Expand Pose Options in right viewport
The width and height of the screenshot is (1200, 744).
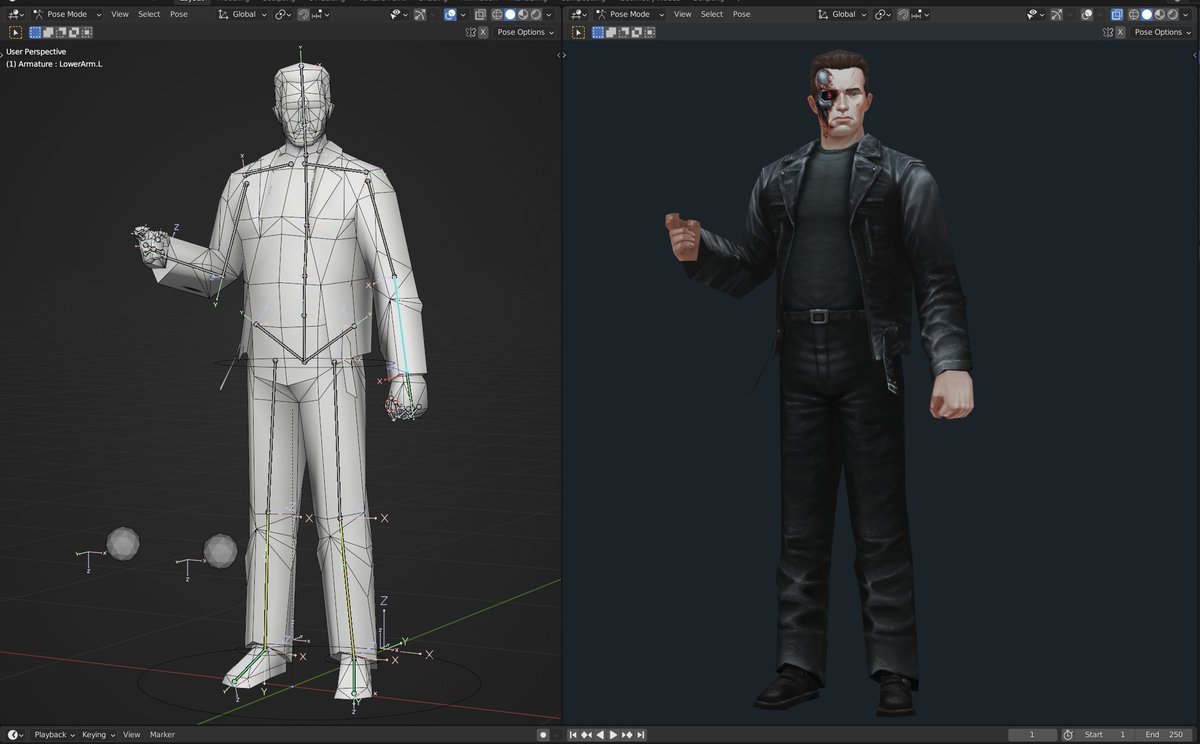tap(1161, 32)
